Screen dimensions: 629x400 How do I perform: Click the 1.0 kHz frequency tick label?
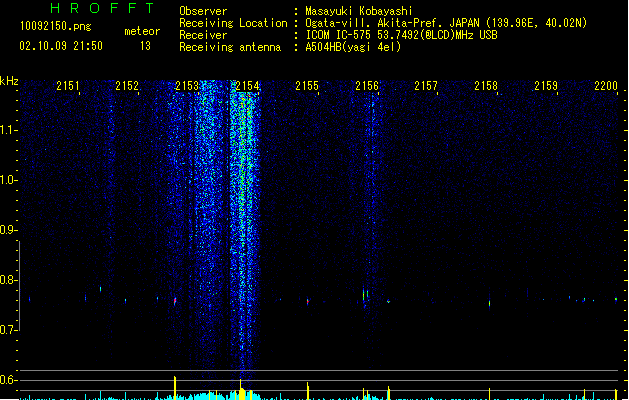pyautogui.click(x=8, y=180)
